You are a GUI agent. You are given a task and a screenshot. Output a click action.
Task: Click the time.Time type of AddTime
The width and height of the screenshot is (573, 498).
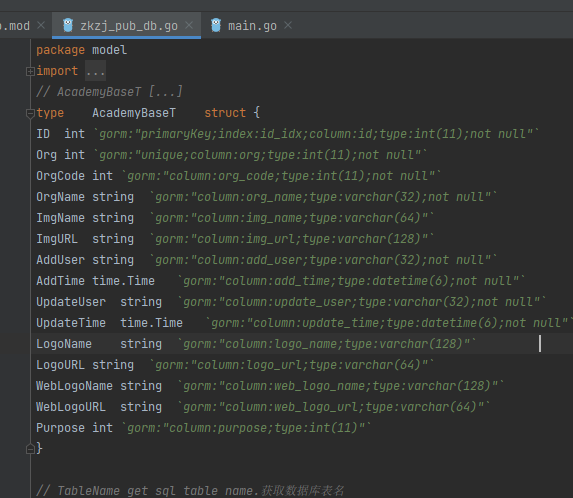(123, 281)
